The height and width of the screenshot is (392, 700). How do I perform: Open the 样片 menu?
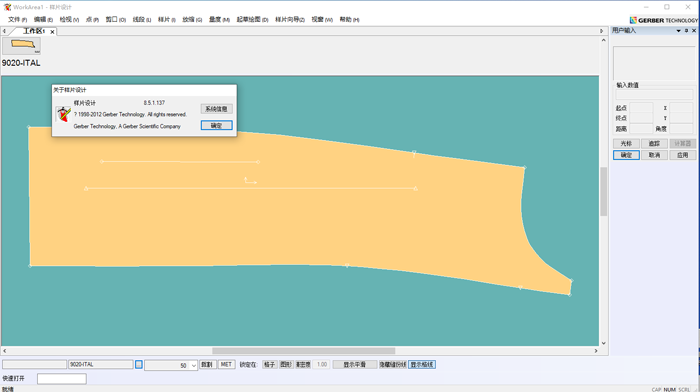[167, 20]
